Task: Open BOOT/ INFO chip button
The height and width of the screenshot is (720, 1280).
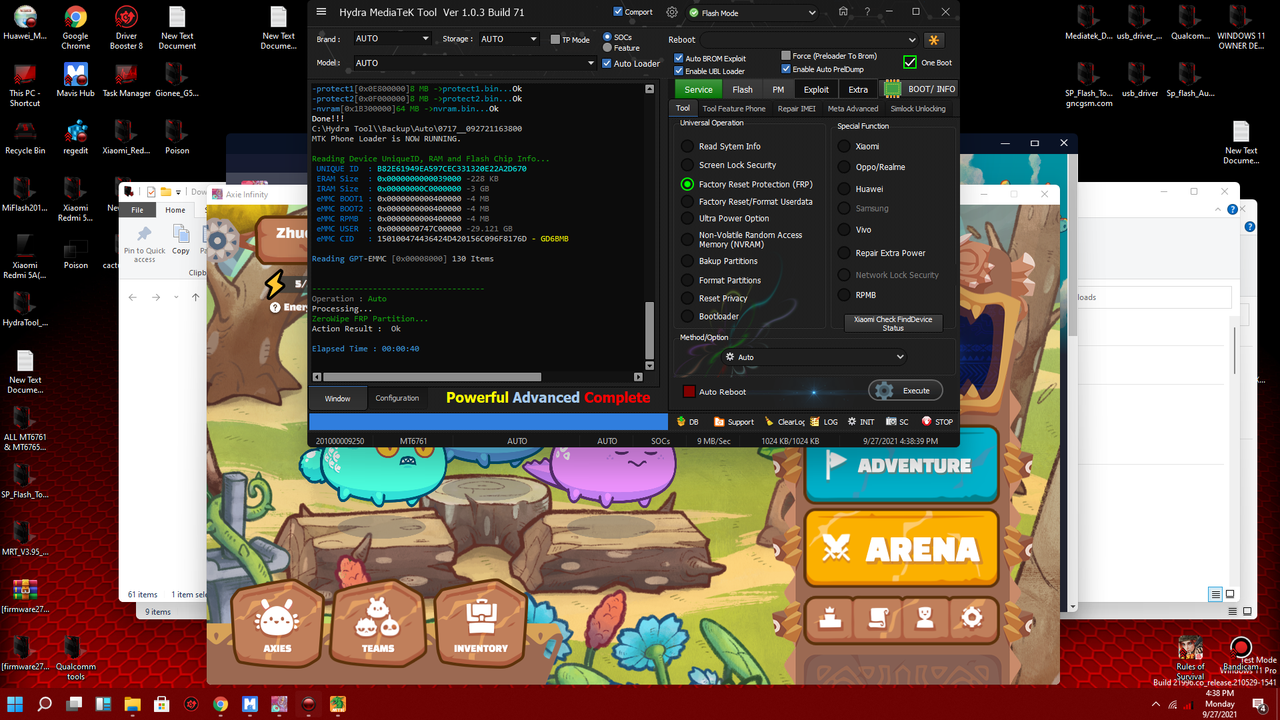Action: coord(919,89)
